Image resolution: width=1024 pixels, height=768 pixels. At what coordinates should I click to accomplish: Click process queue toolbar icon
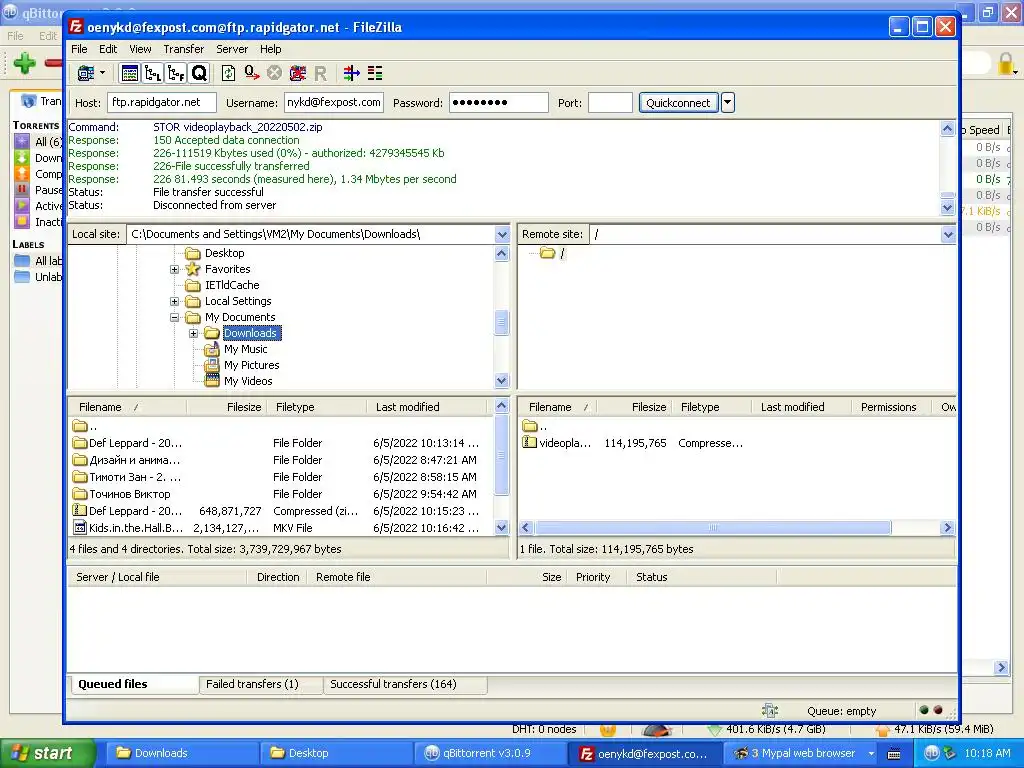251,73
